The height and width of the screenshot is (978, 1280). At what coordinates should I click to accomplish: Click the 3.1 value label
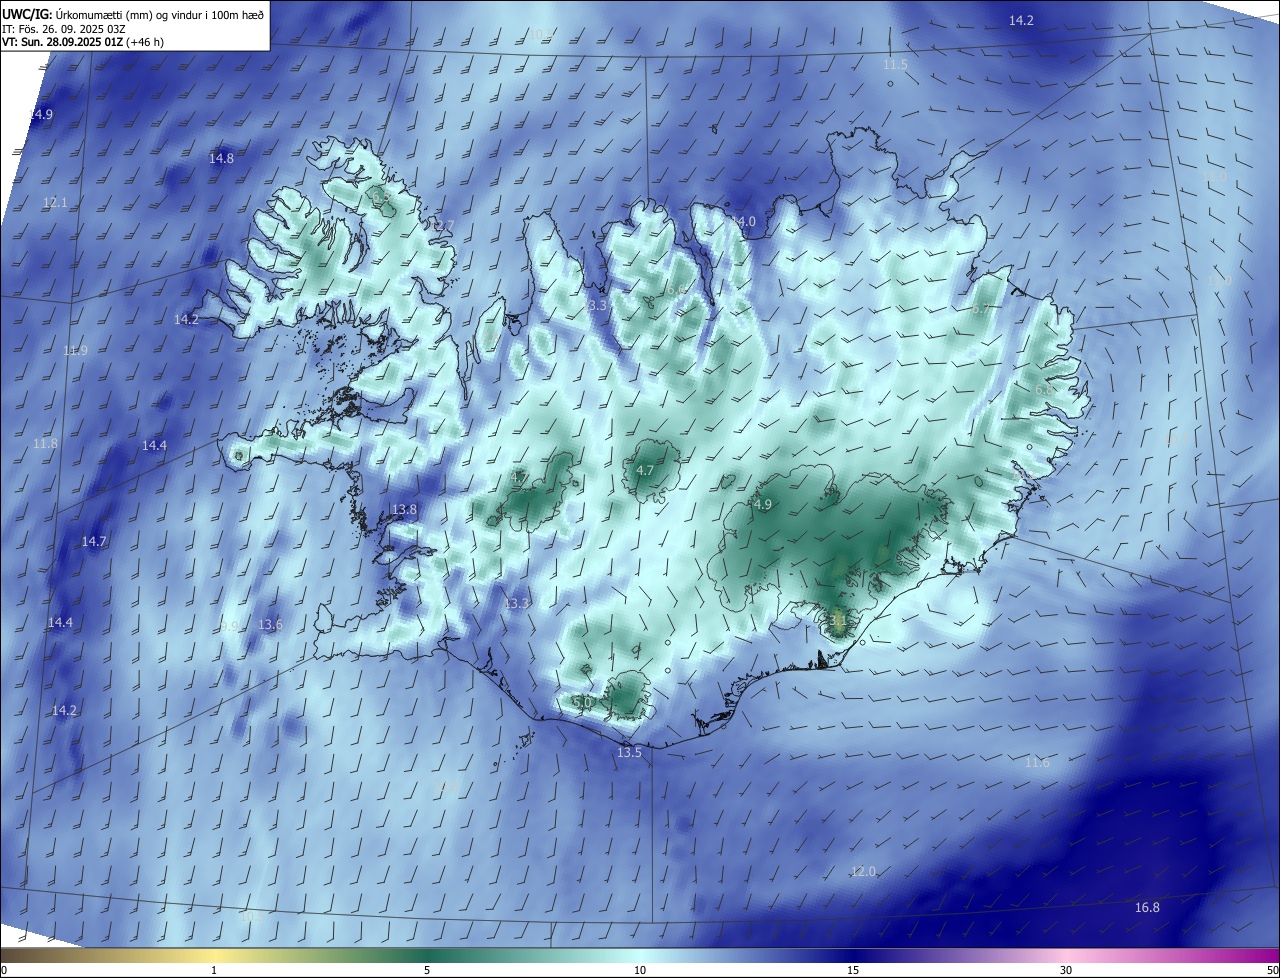(x=838, y=620)
